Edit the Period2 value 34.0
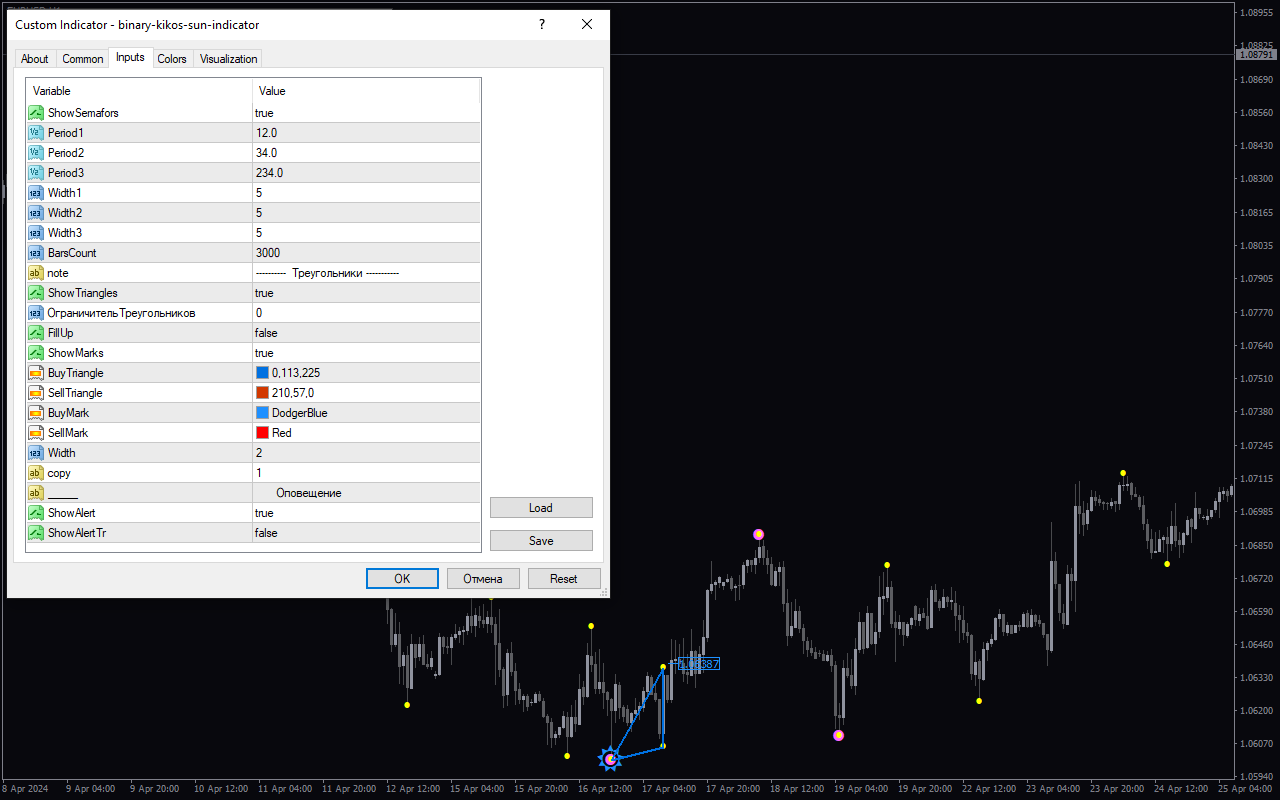Screen dimensions: 1280x800 click(366, 153)
